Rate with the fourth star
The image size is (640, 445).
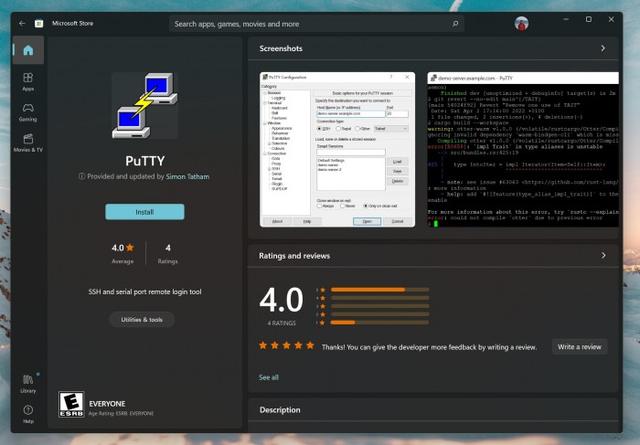[x=298, y=346]
